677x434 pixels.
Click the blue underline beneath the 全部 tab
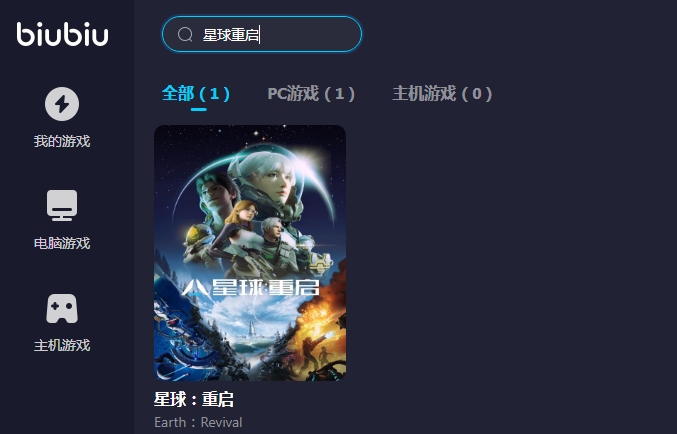[199, 109]
